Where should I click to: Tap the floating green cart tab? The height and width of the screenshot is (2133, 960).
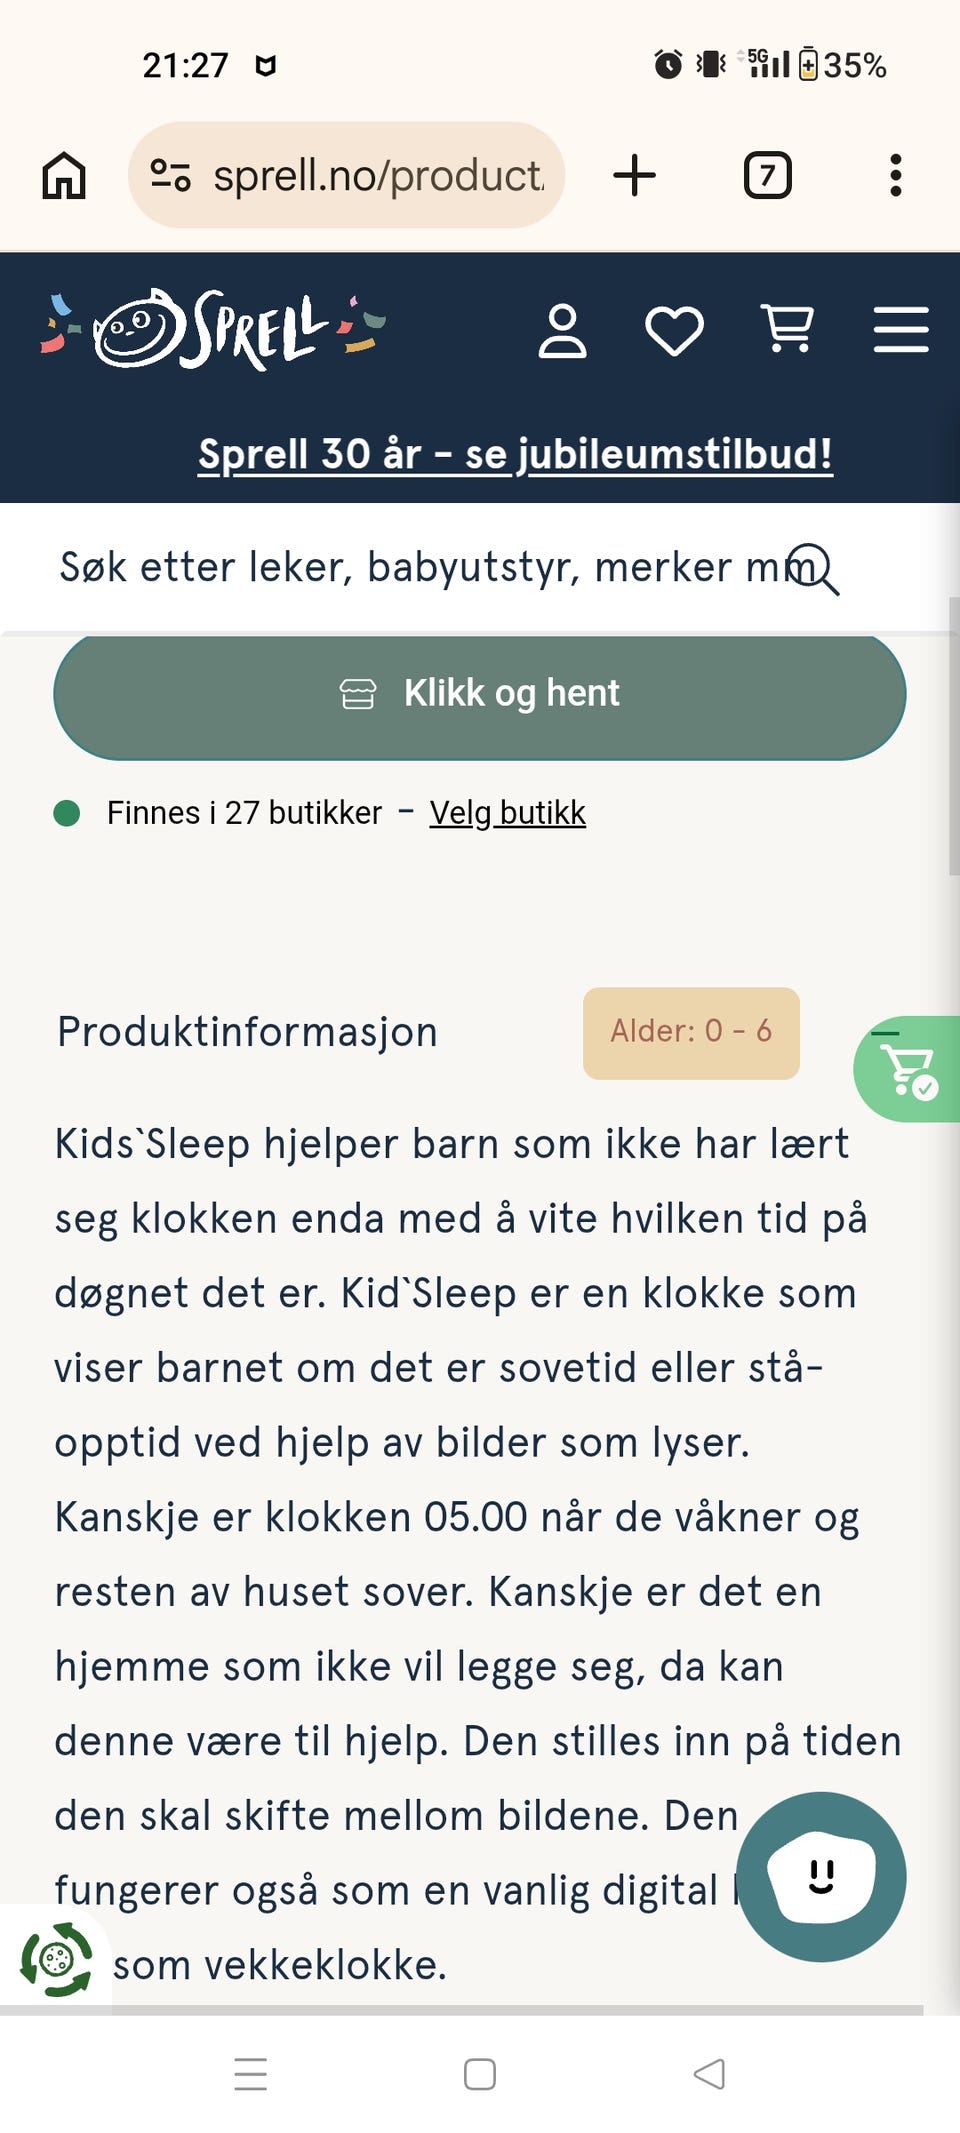point(908,1069)
